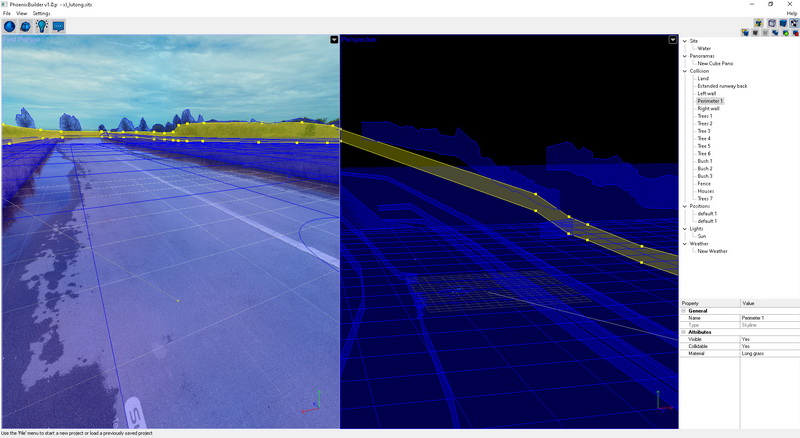The width and height of the screenshot is (800, 438).
Task: Open the Perspective viewport dropdown arrow
Action: click(x=673, y=41)
